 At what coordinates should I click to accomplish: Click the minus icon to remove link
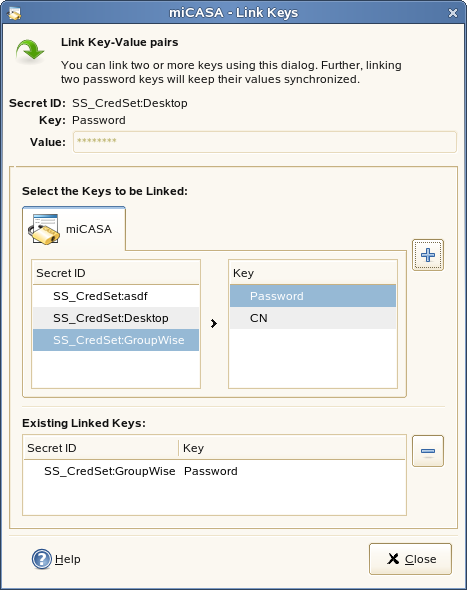[428, 451]
